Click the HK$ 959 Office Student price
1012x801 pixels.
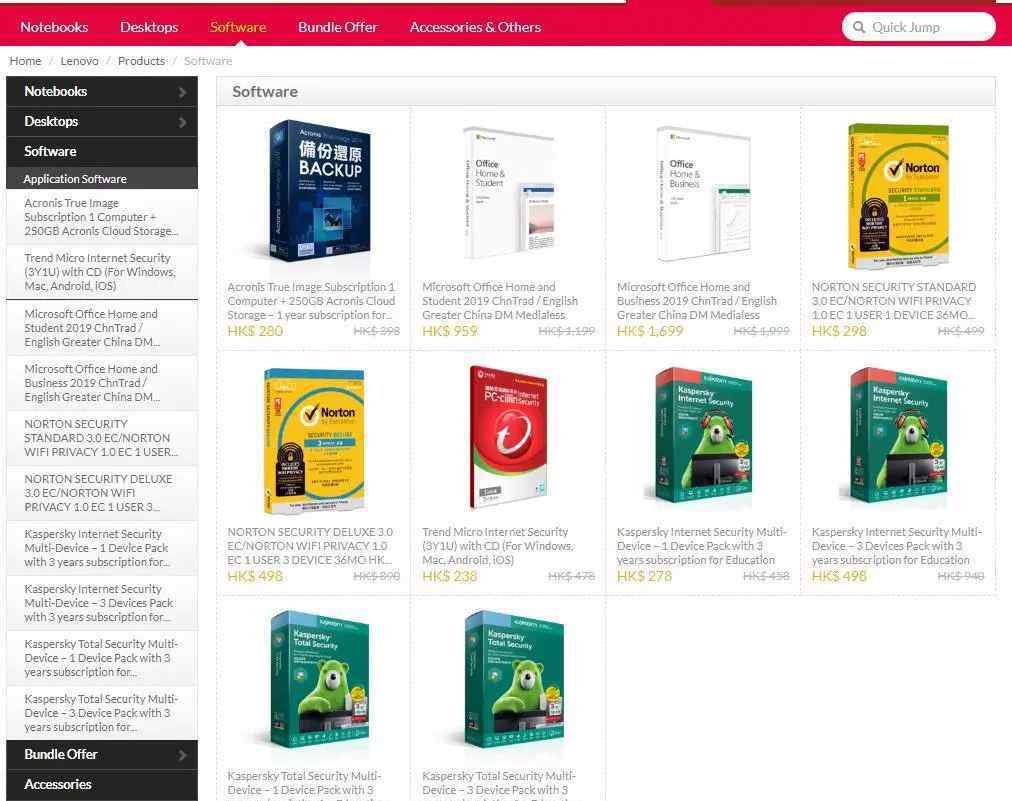click(x=450, y=331)
